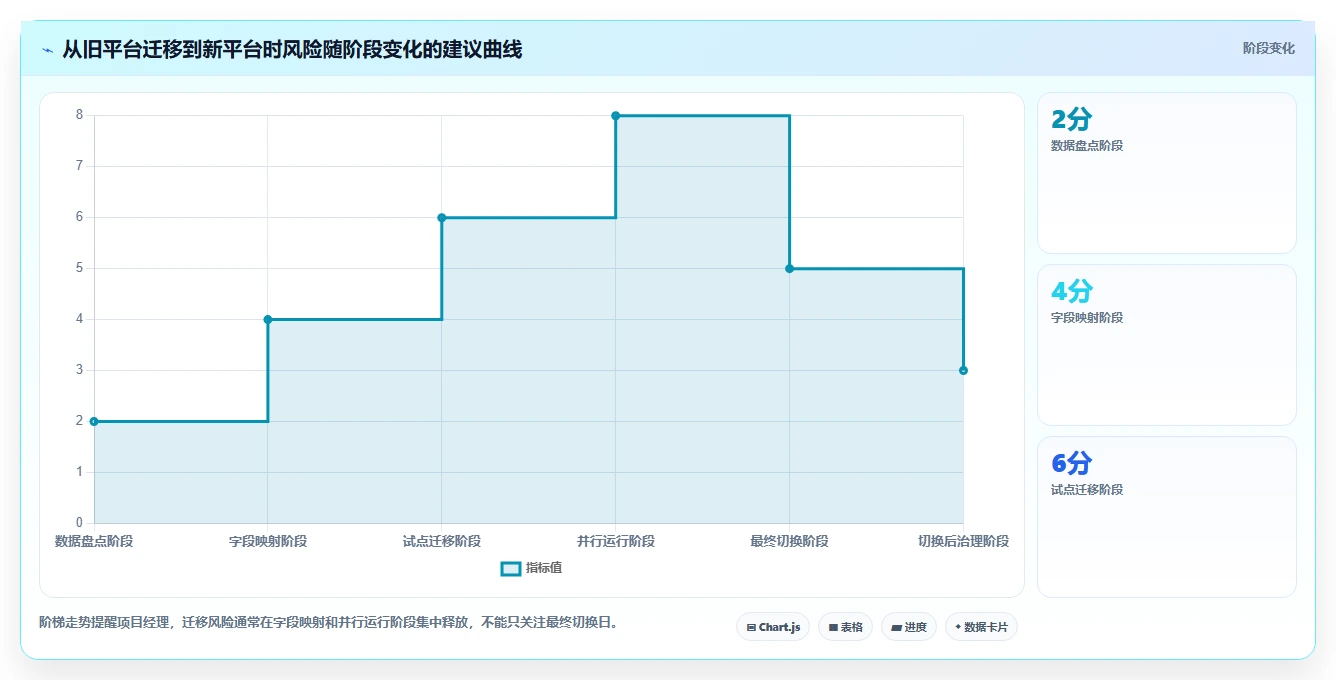Click x-axis label 数据盘点阶段
The width and height of the screenshot is (1336, 680).
94,541
